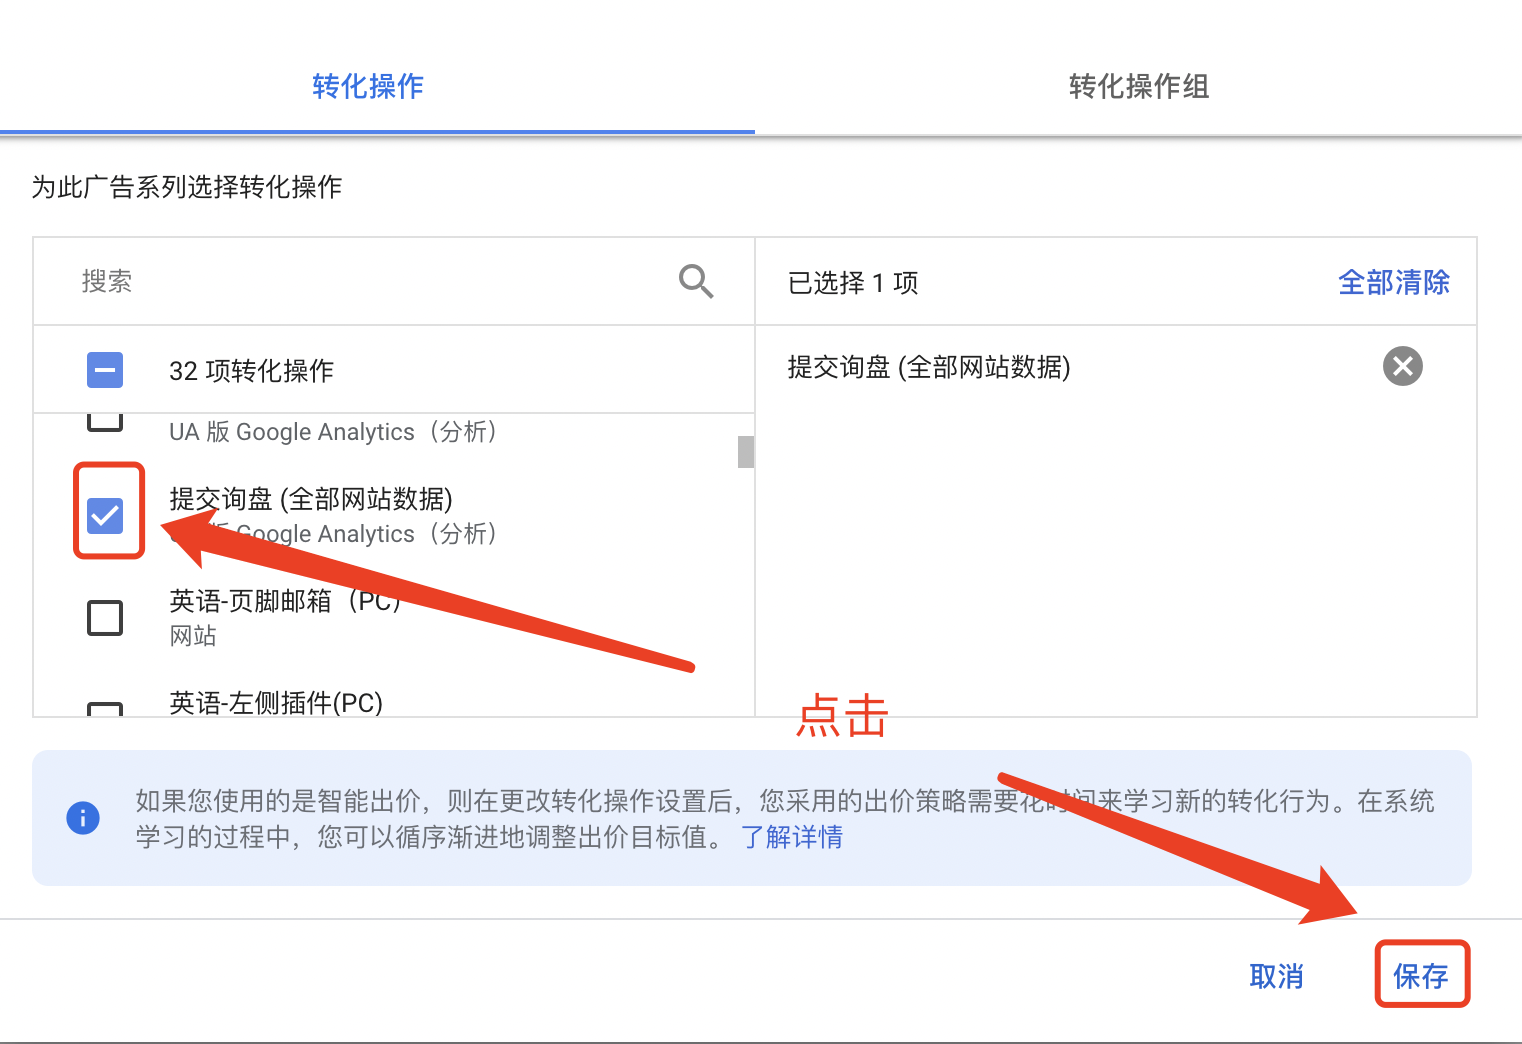The image size is (1522, 1044).
Task: Click the 取消 button to cancel
Action: point(1276,975)
